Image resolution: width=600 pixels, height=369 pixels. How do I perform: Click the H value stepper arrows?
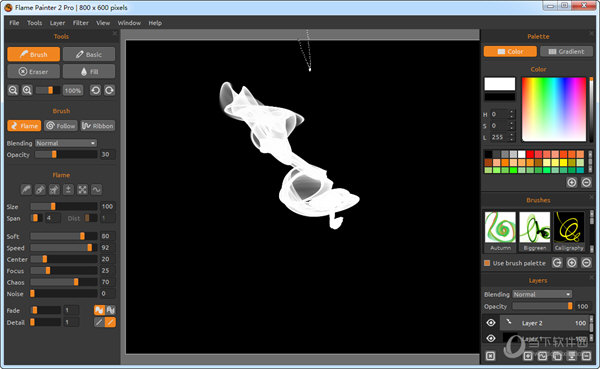(512, 114)
